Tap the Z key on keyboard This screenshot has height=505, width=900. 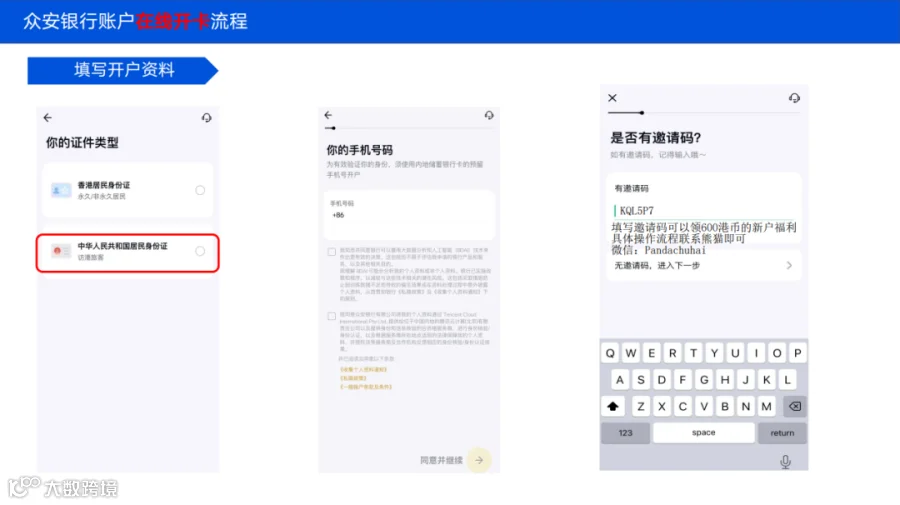(641, 406)
